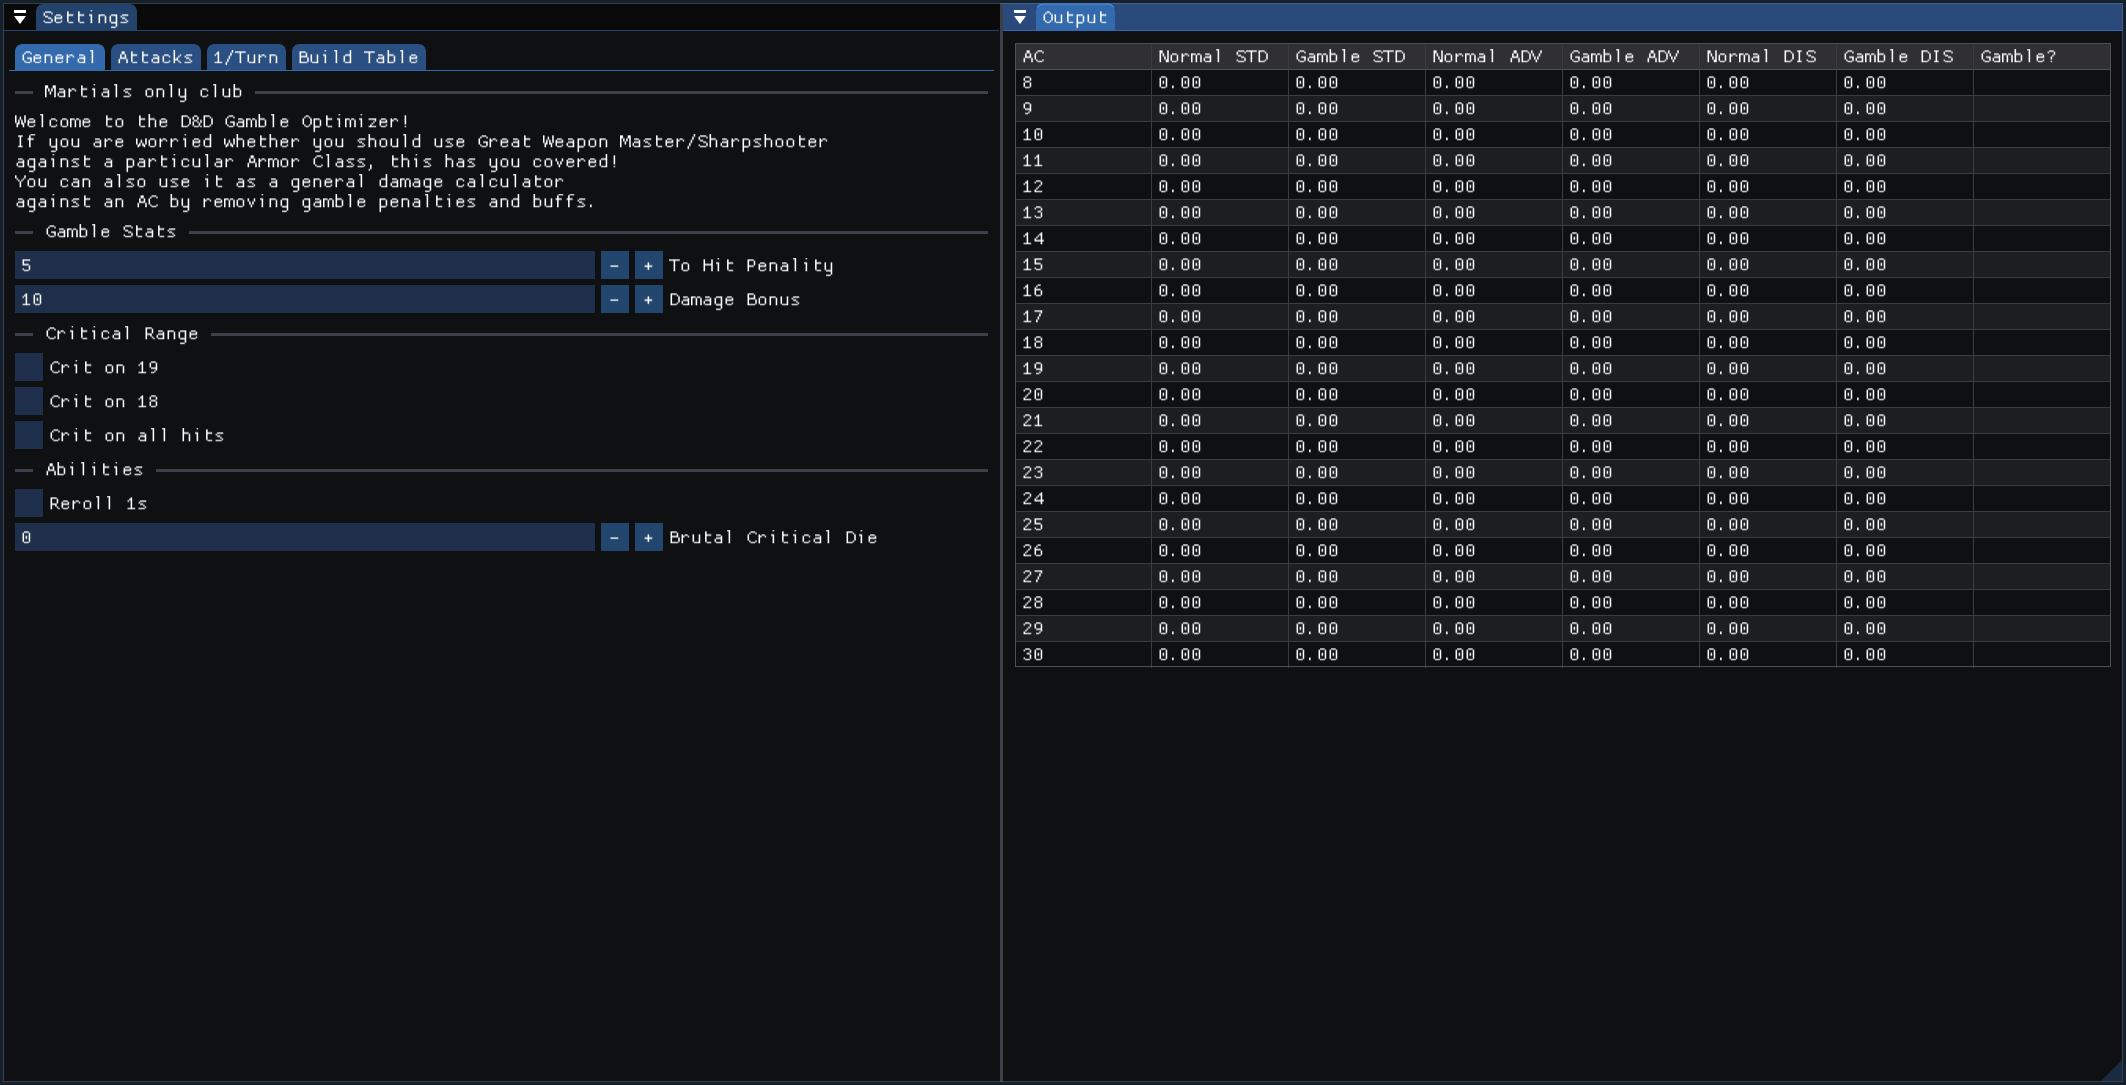Screen dimensions: 2126x1085
Task: Enable Crit on 18 checkbox
Action: (x=29, y=401)
